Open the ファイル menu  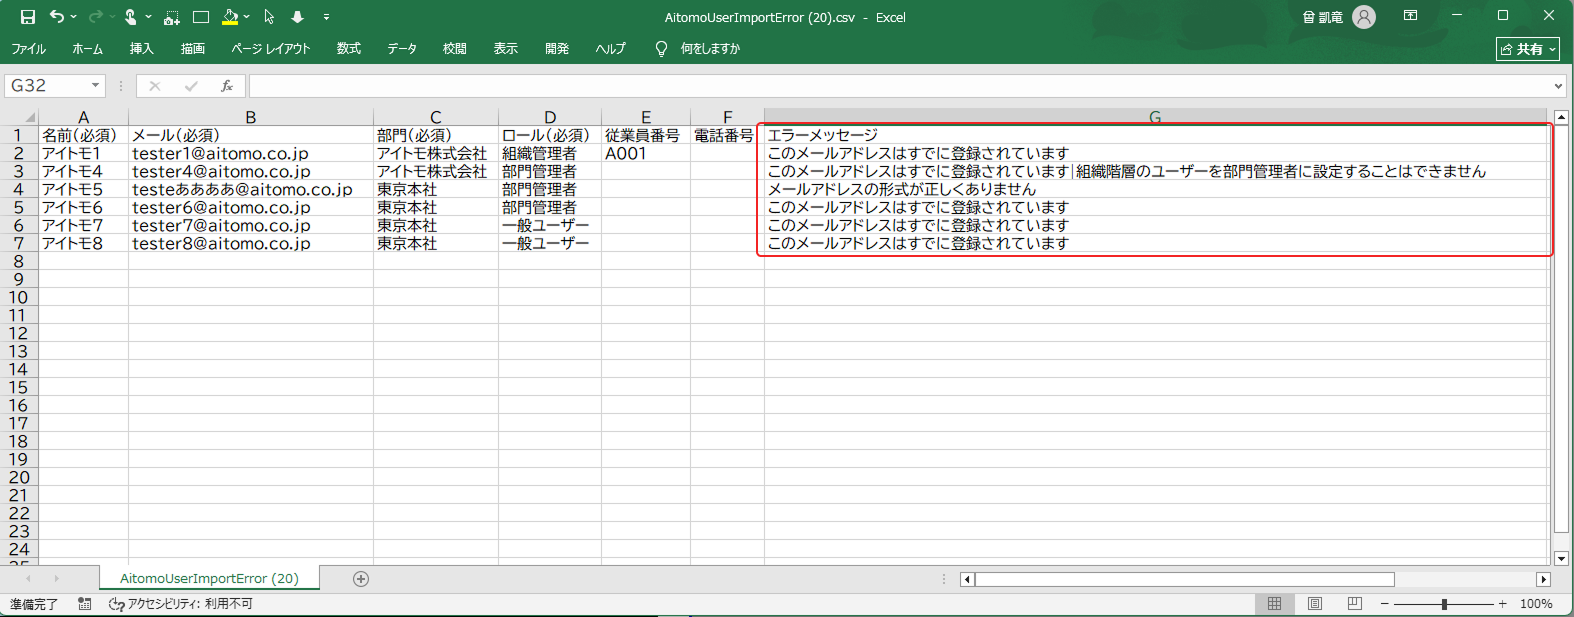click(x=28, y=49)
